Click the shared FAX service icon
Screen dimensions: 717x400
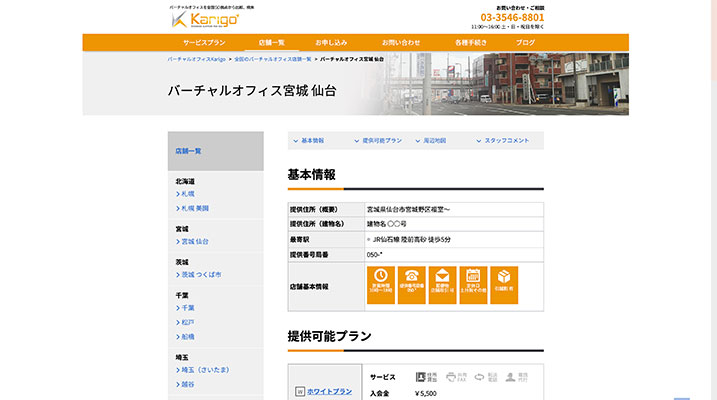[x=456, y=377]
